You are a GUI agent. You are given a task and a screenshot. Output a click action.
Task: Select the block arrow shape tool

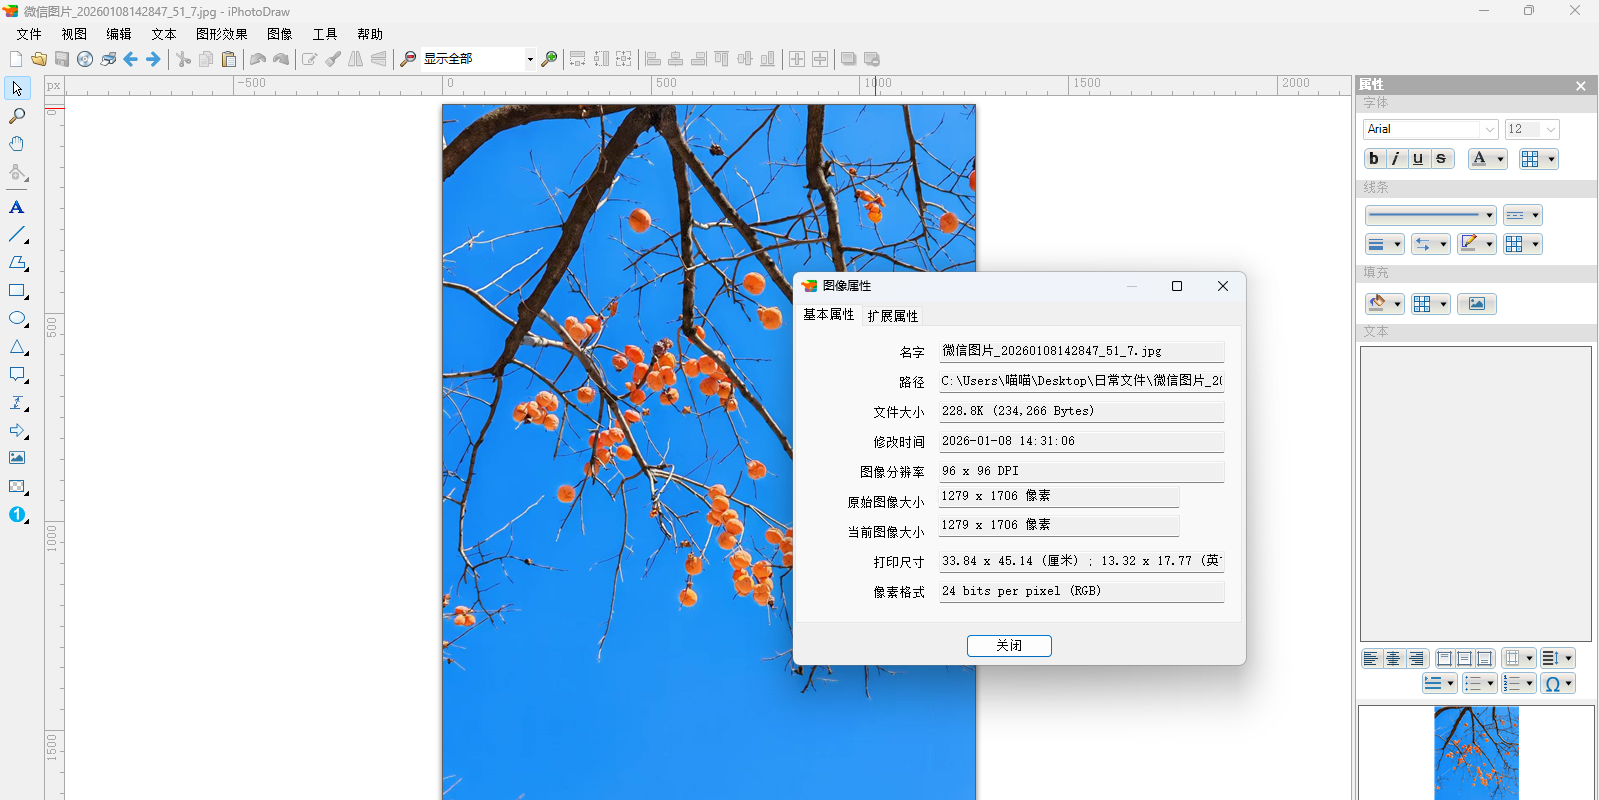click(17, 431)
